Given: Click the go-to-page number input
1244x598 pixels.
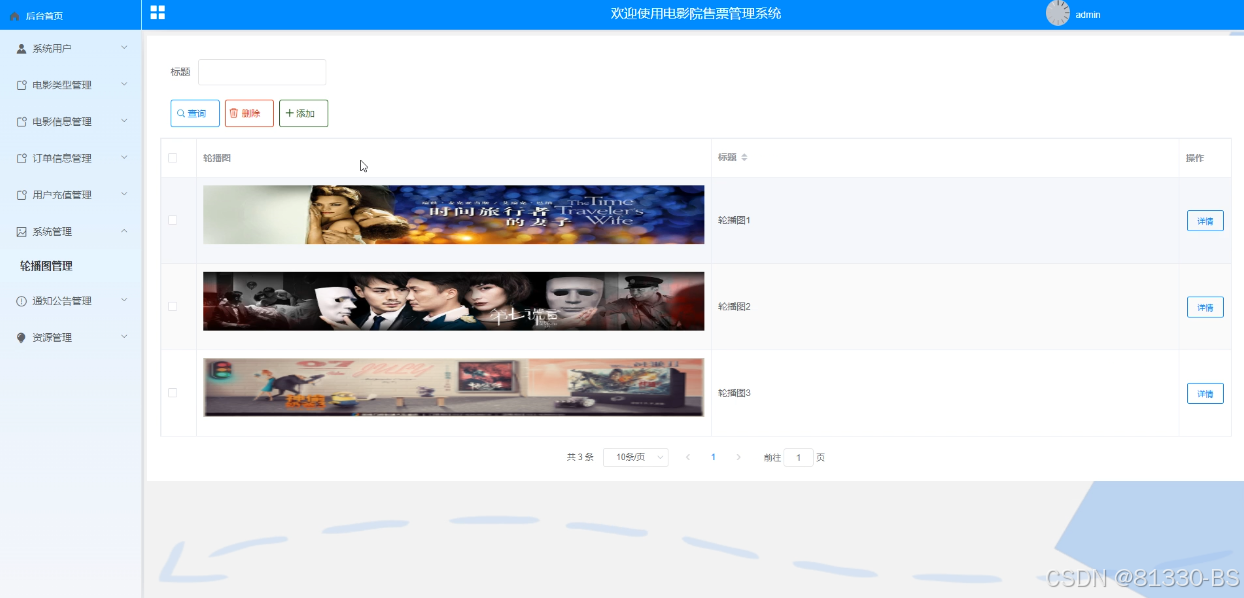Looking at the screenshot, I should (x=798, y=457).
